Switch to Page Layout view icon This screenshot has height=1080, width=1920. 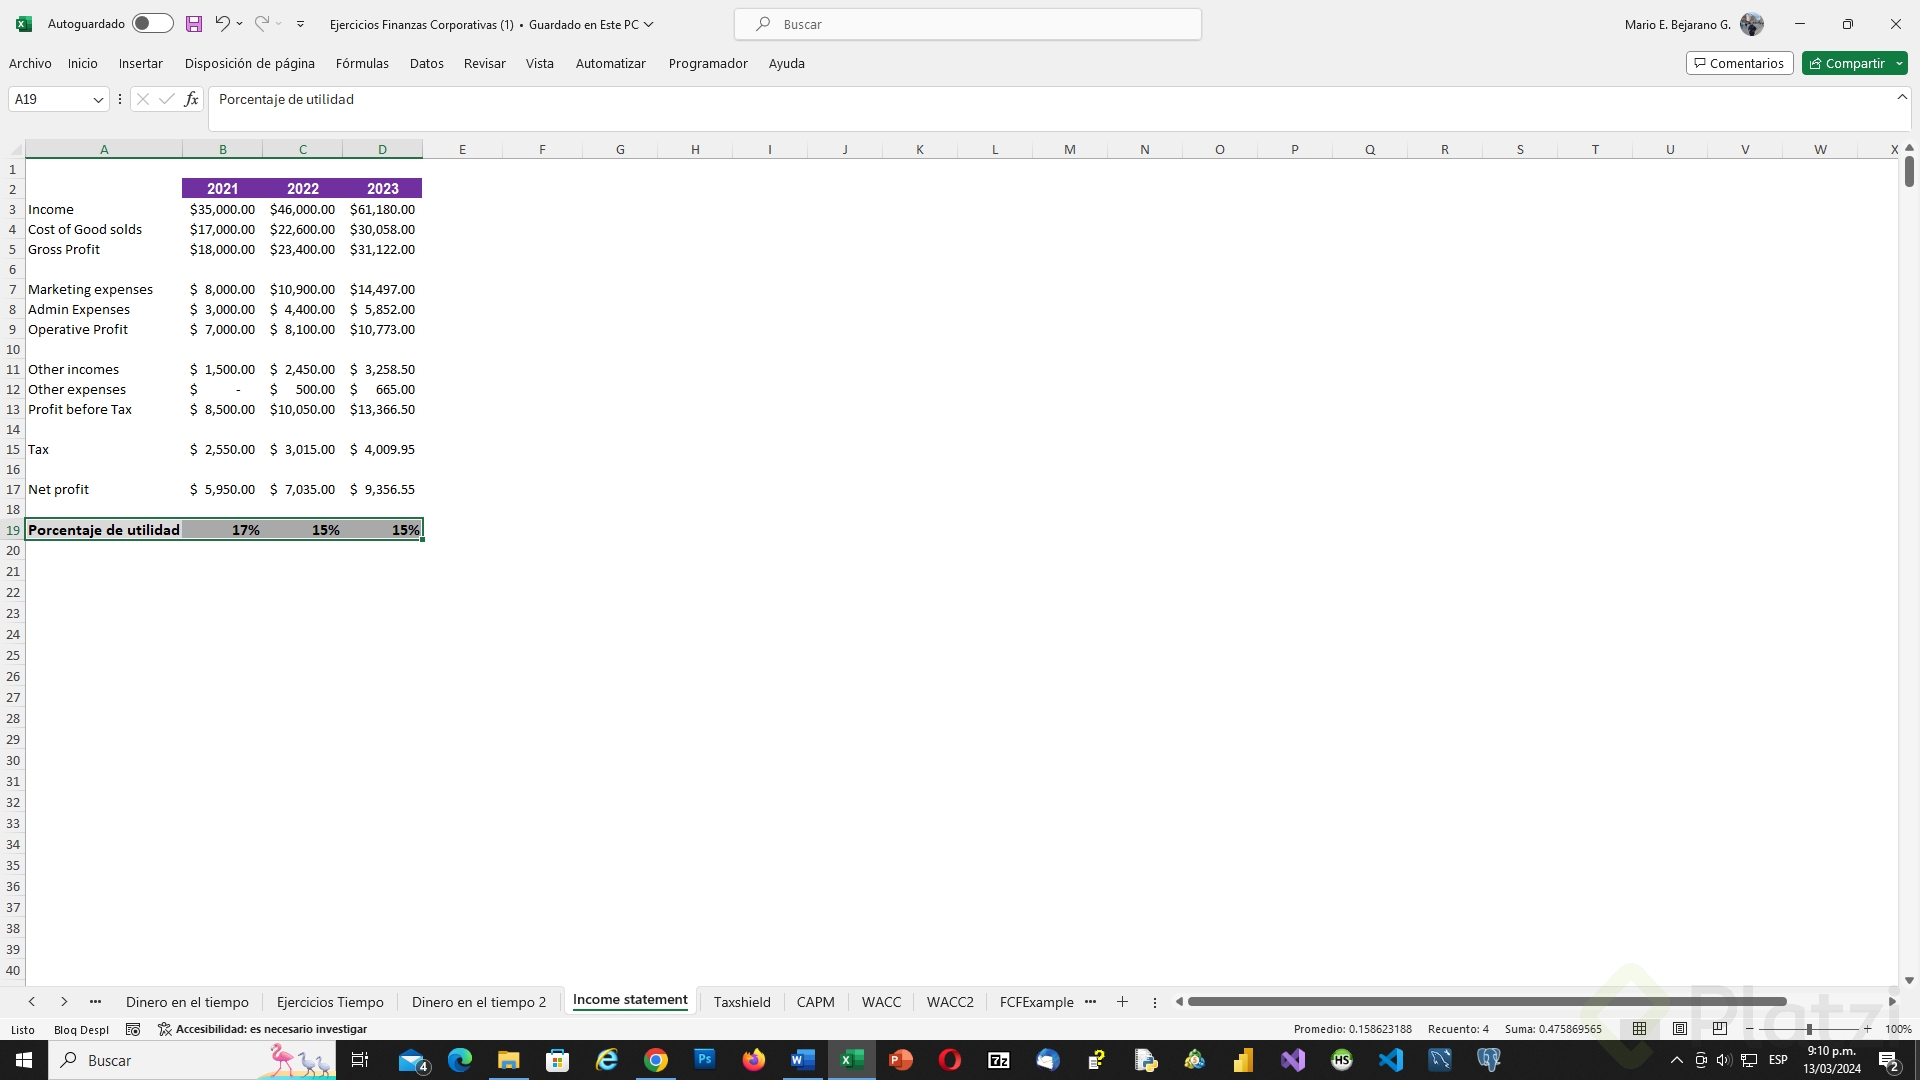pyautogui.click(x=1680, y=1029)
